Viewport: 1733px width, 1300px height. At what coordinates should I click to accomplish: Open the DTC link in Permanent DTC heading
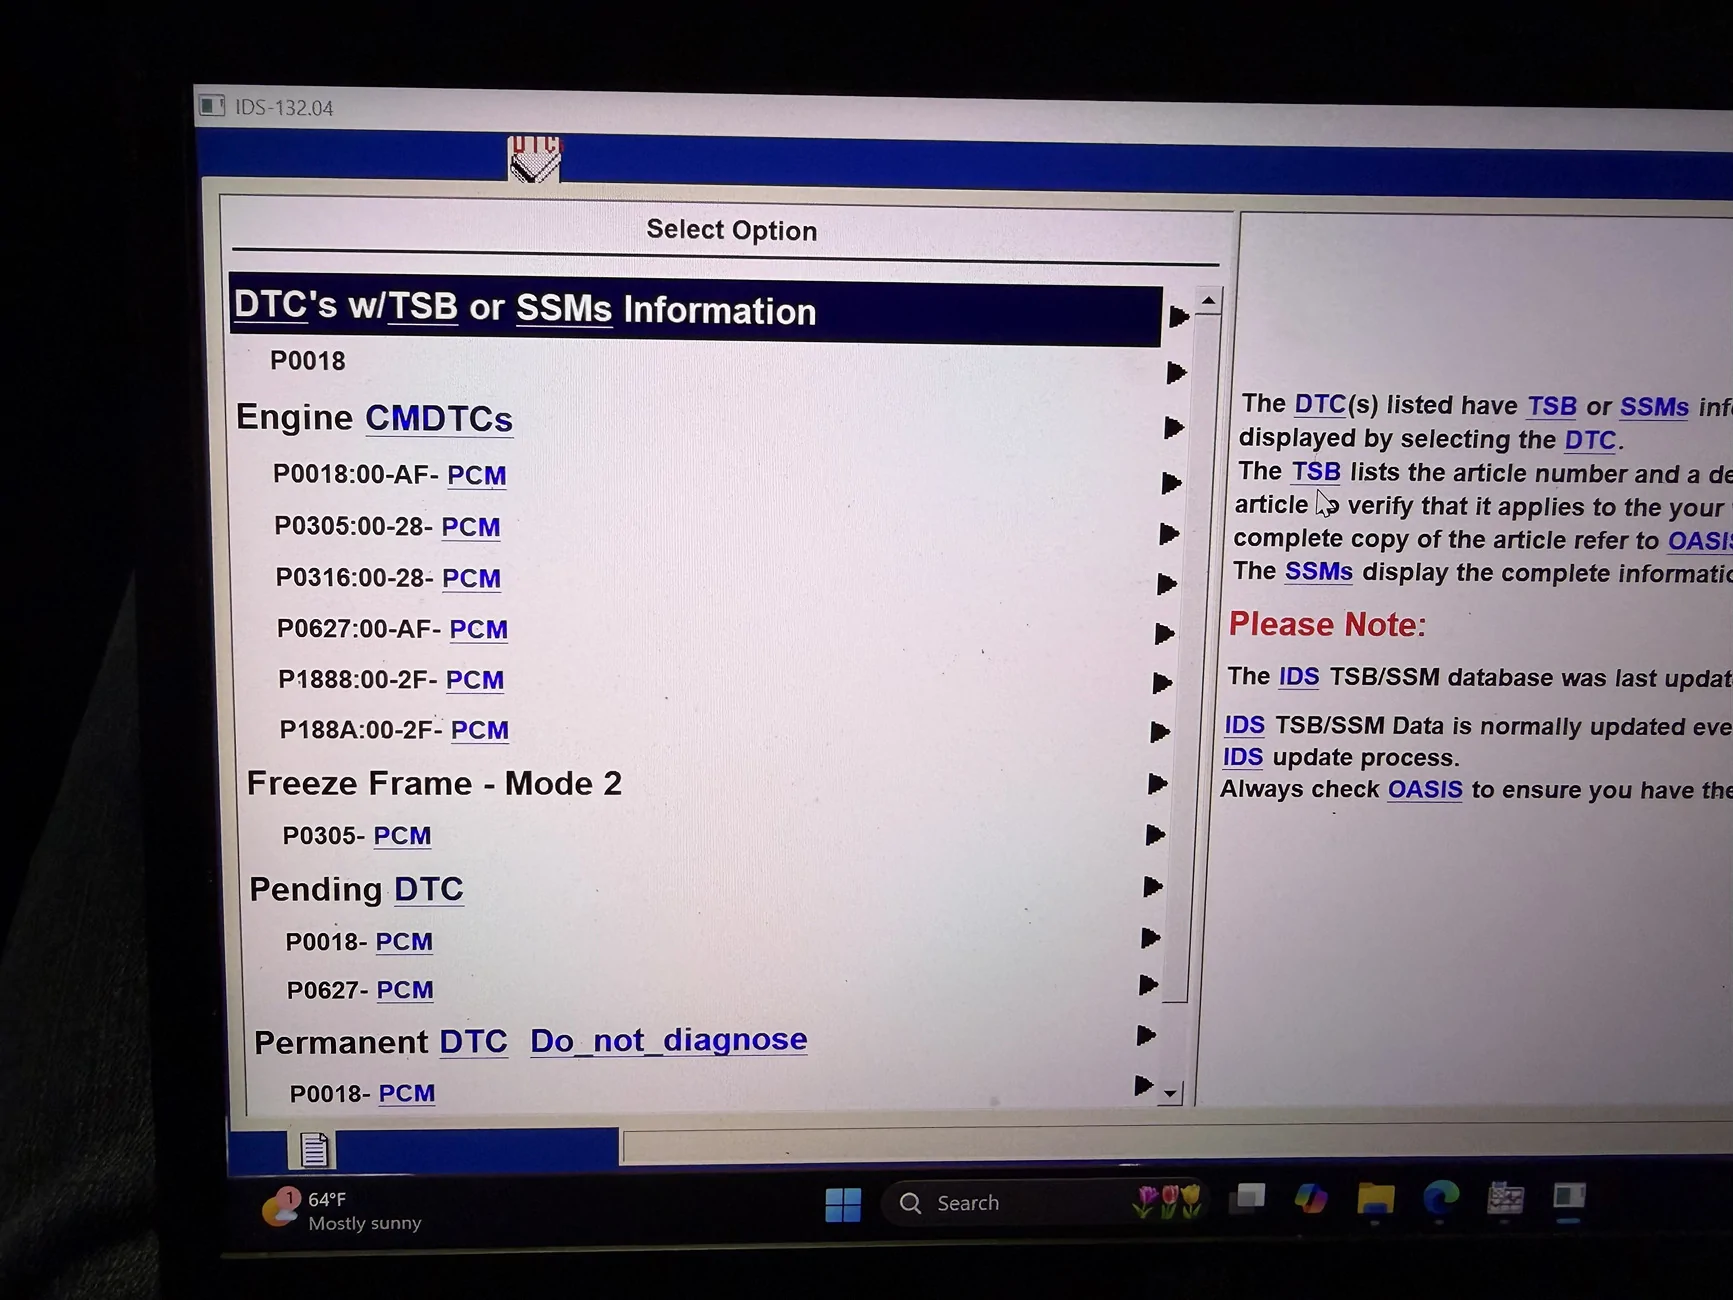coord(473,1042)
